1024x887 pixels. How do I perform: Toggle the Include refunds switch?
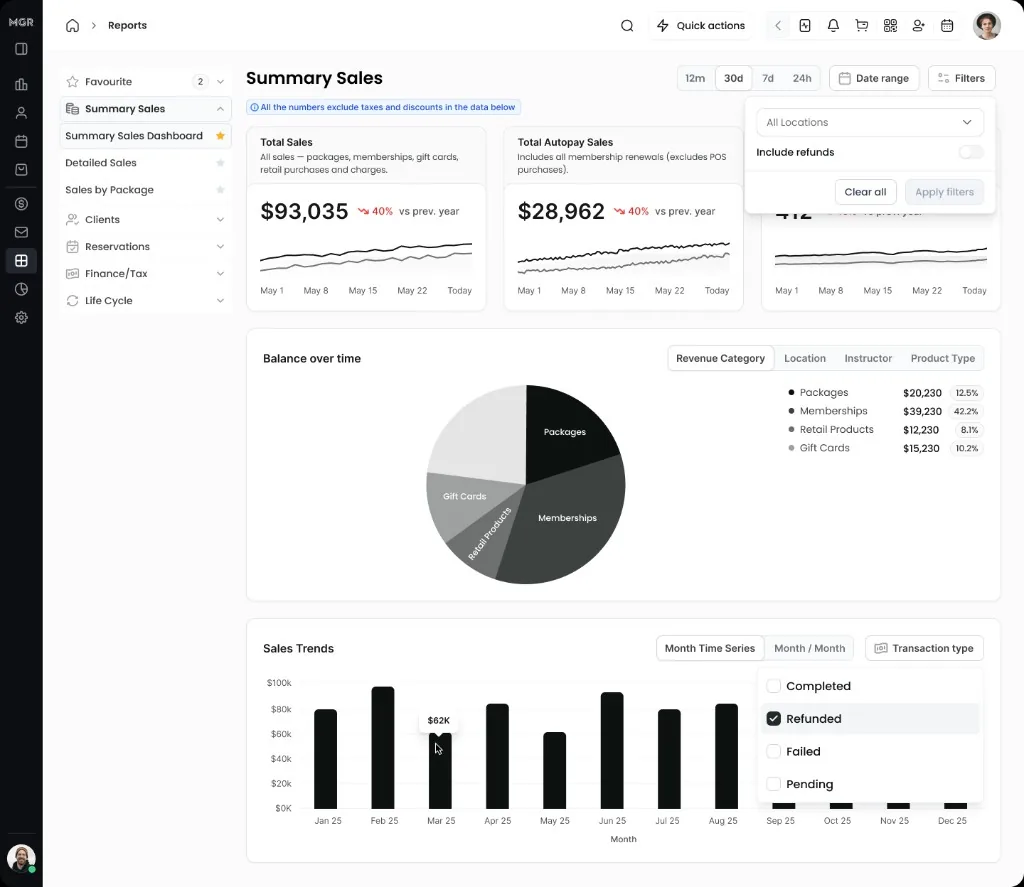pos(970,152)
